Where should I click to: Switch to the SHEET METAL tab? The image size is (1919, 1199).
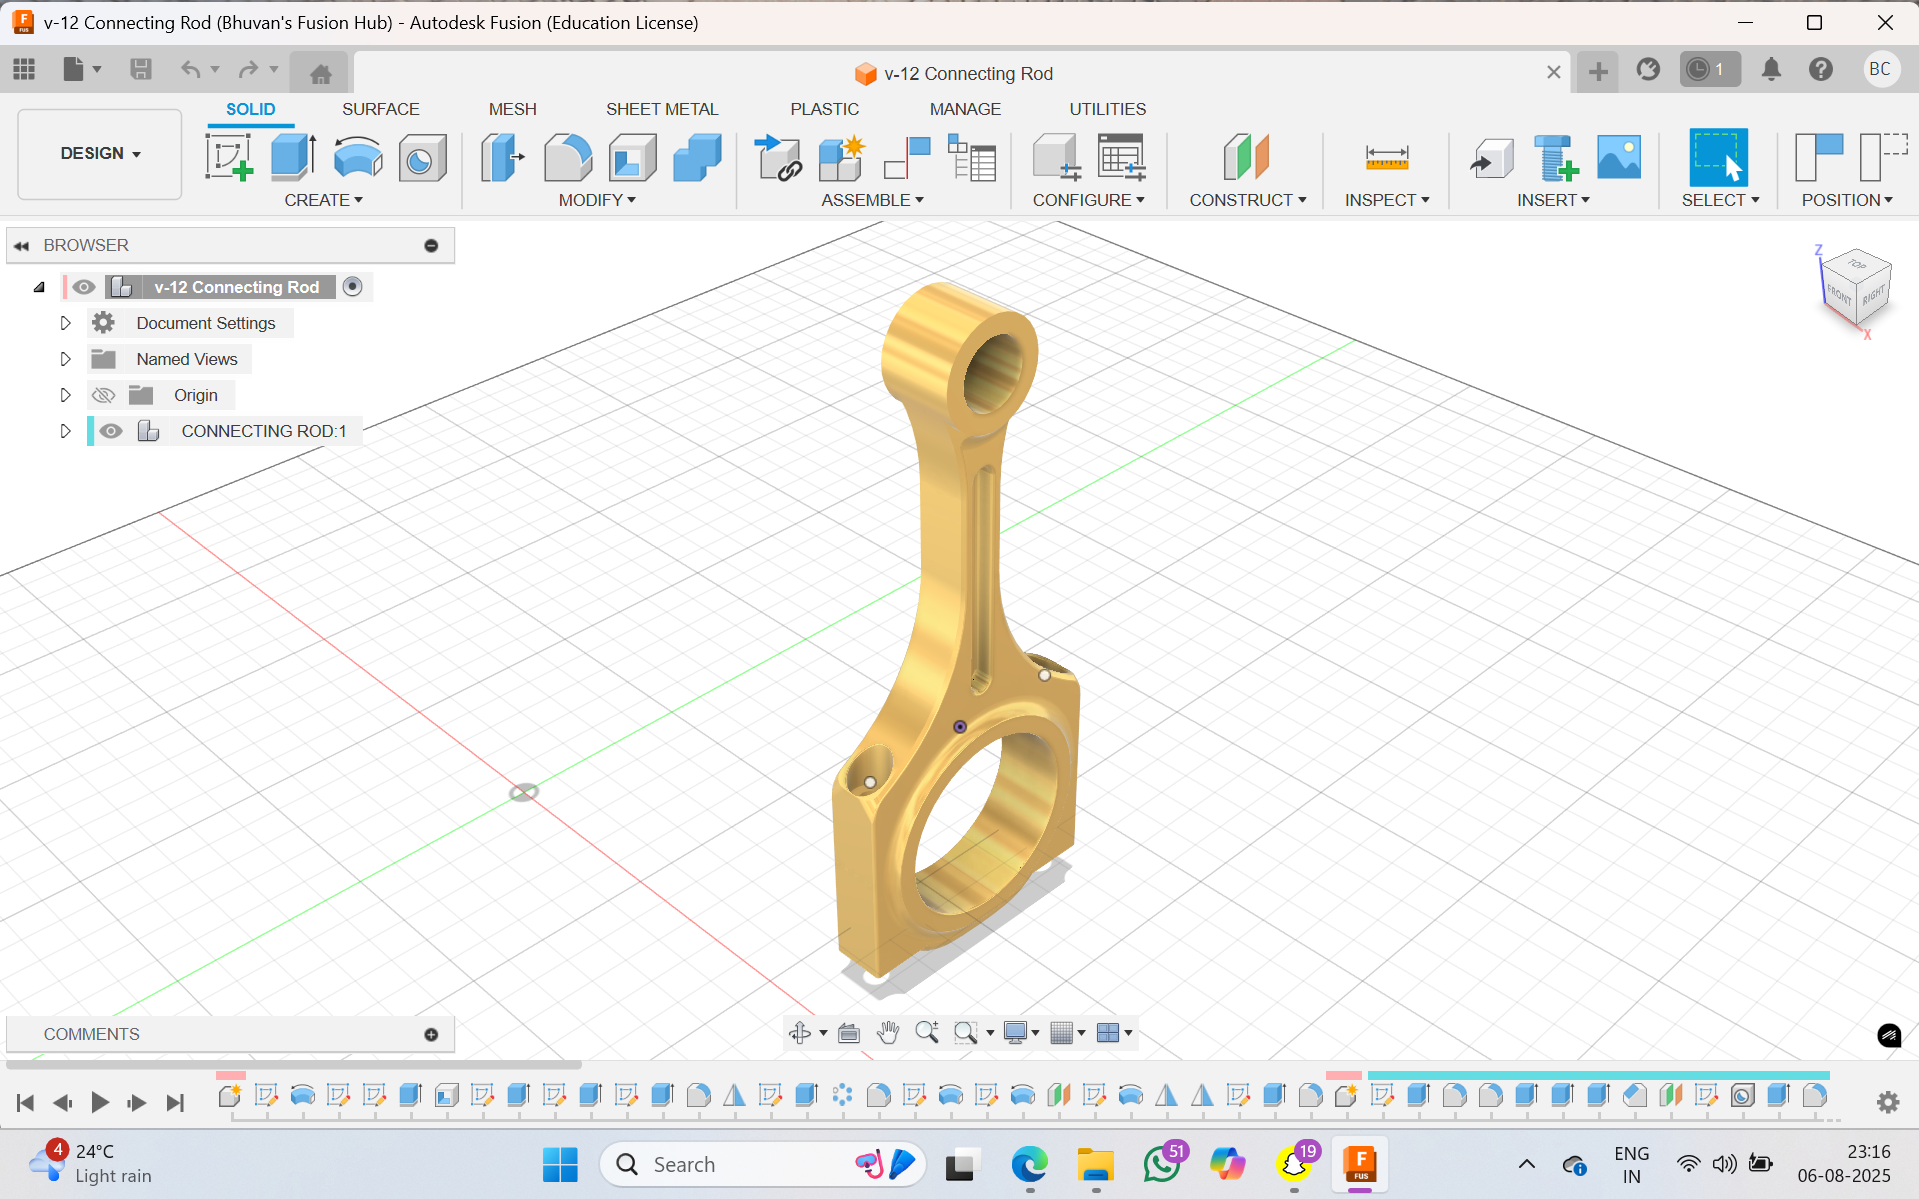662,109
